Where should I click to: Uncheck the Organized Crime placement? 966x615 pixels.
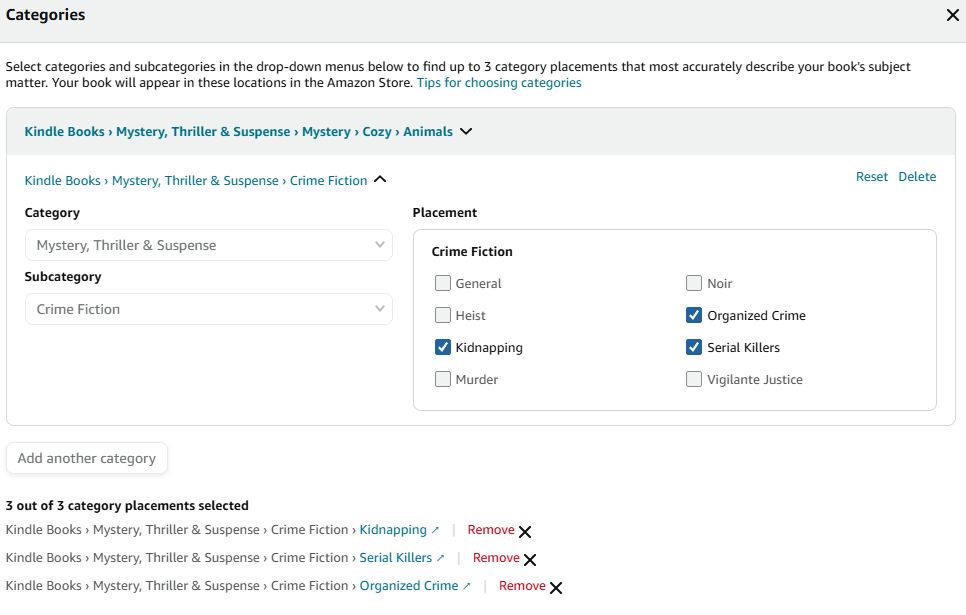(694, 315)
